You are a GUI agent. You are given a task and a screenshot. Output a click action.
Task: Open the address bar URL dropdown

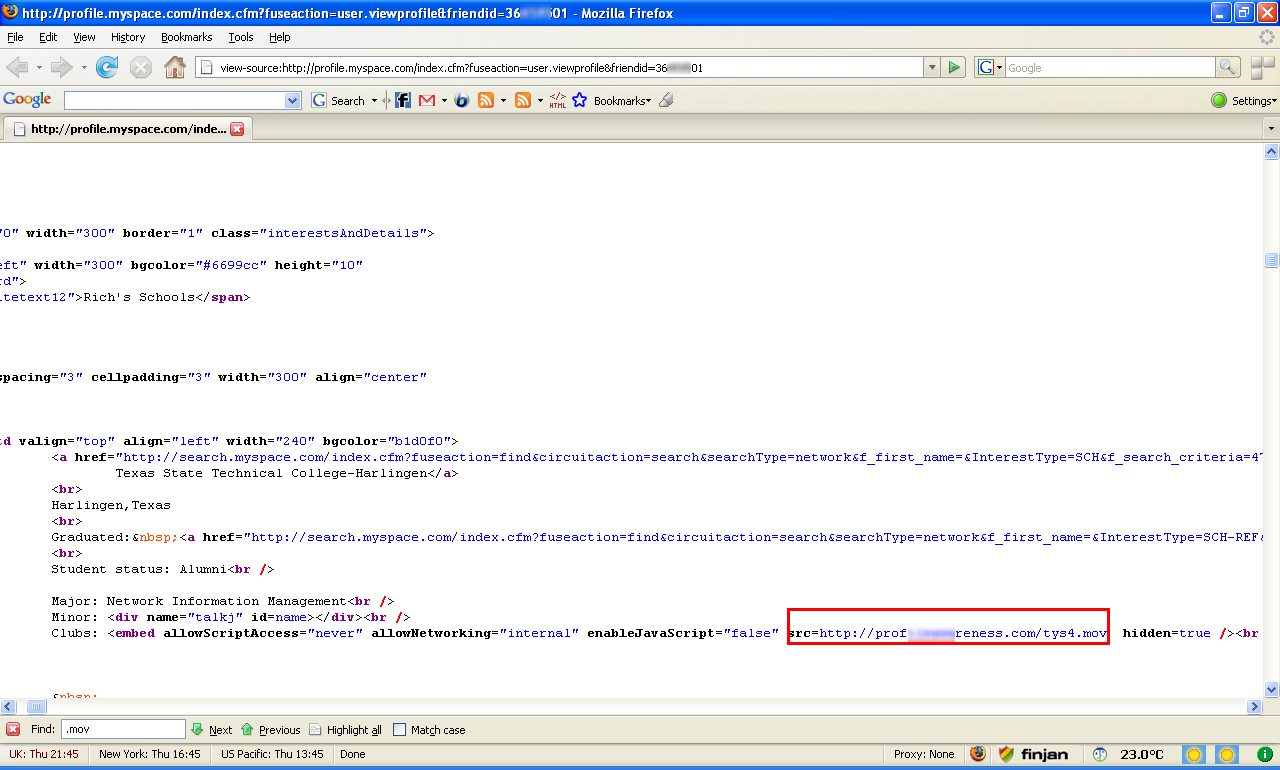coord(932,67)
